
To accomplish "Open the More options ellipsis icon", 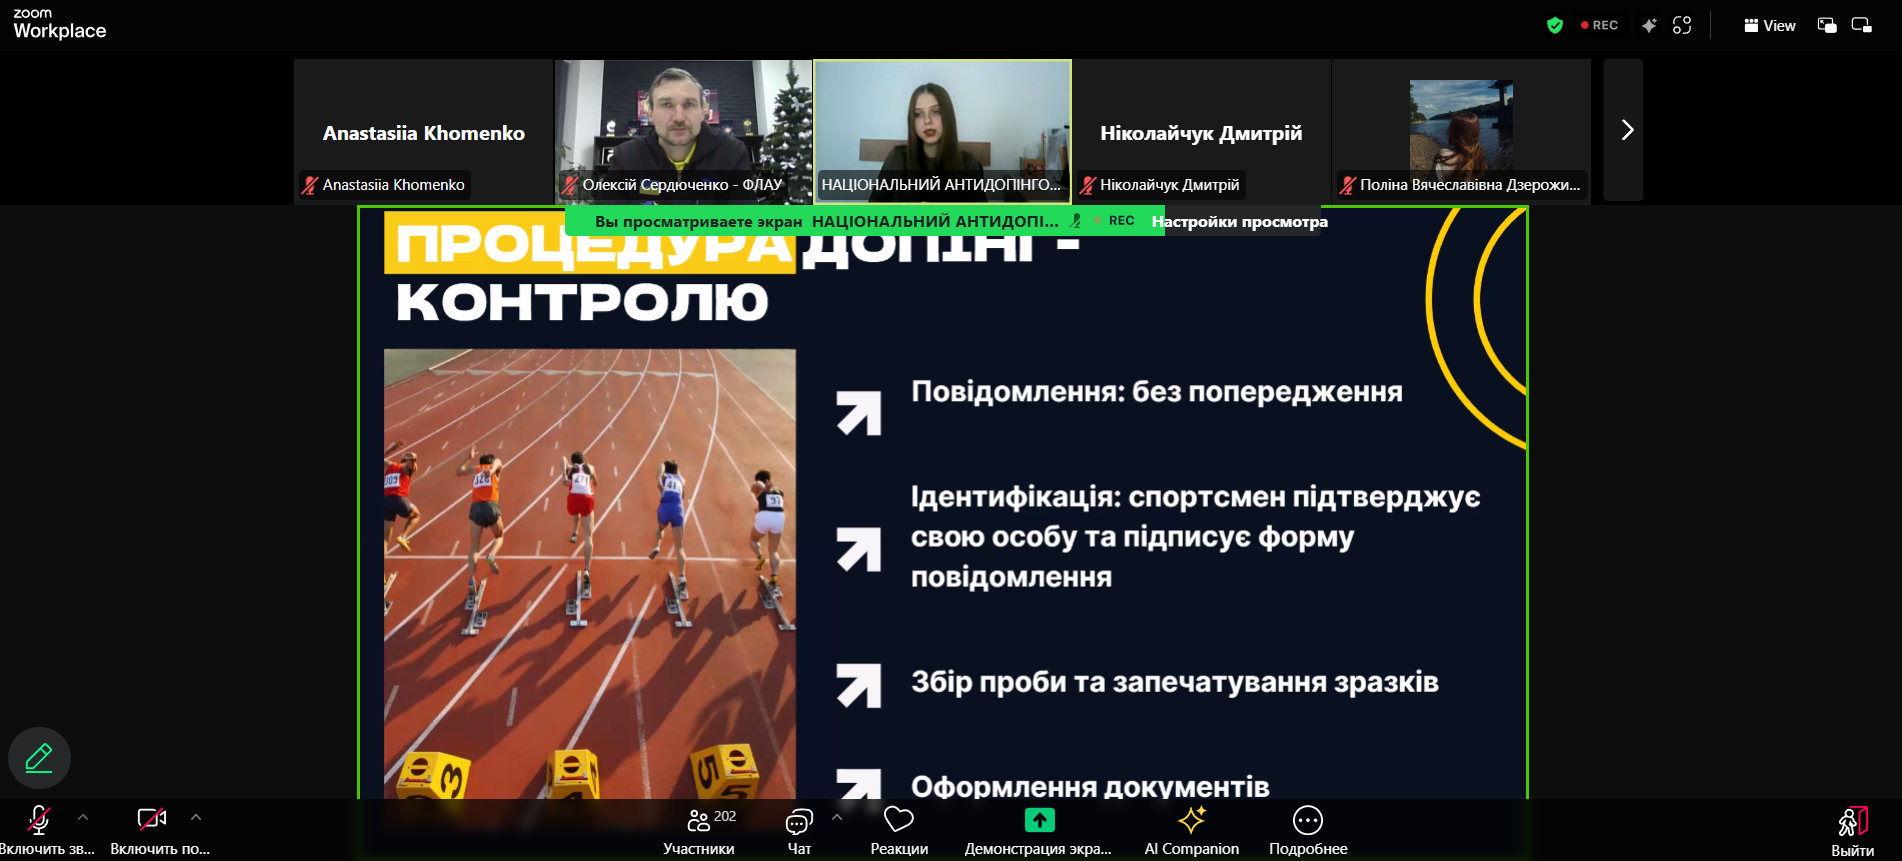I will tap(1307, 820).
